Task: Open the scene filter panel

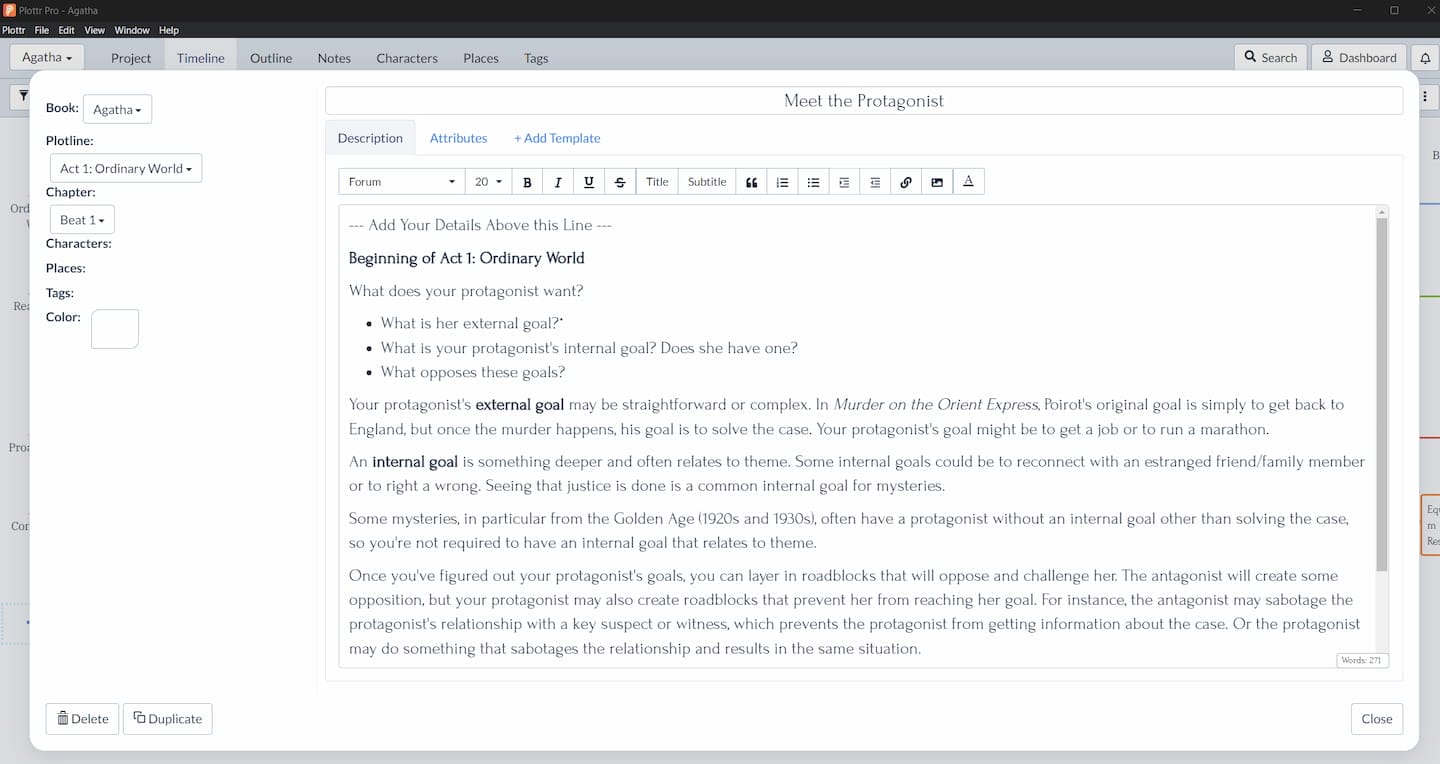Action: 24,96
